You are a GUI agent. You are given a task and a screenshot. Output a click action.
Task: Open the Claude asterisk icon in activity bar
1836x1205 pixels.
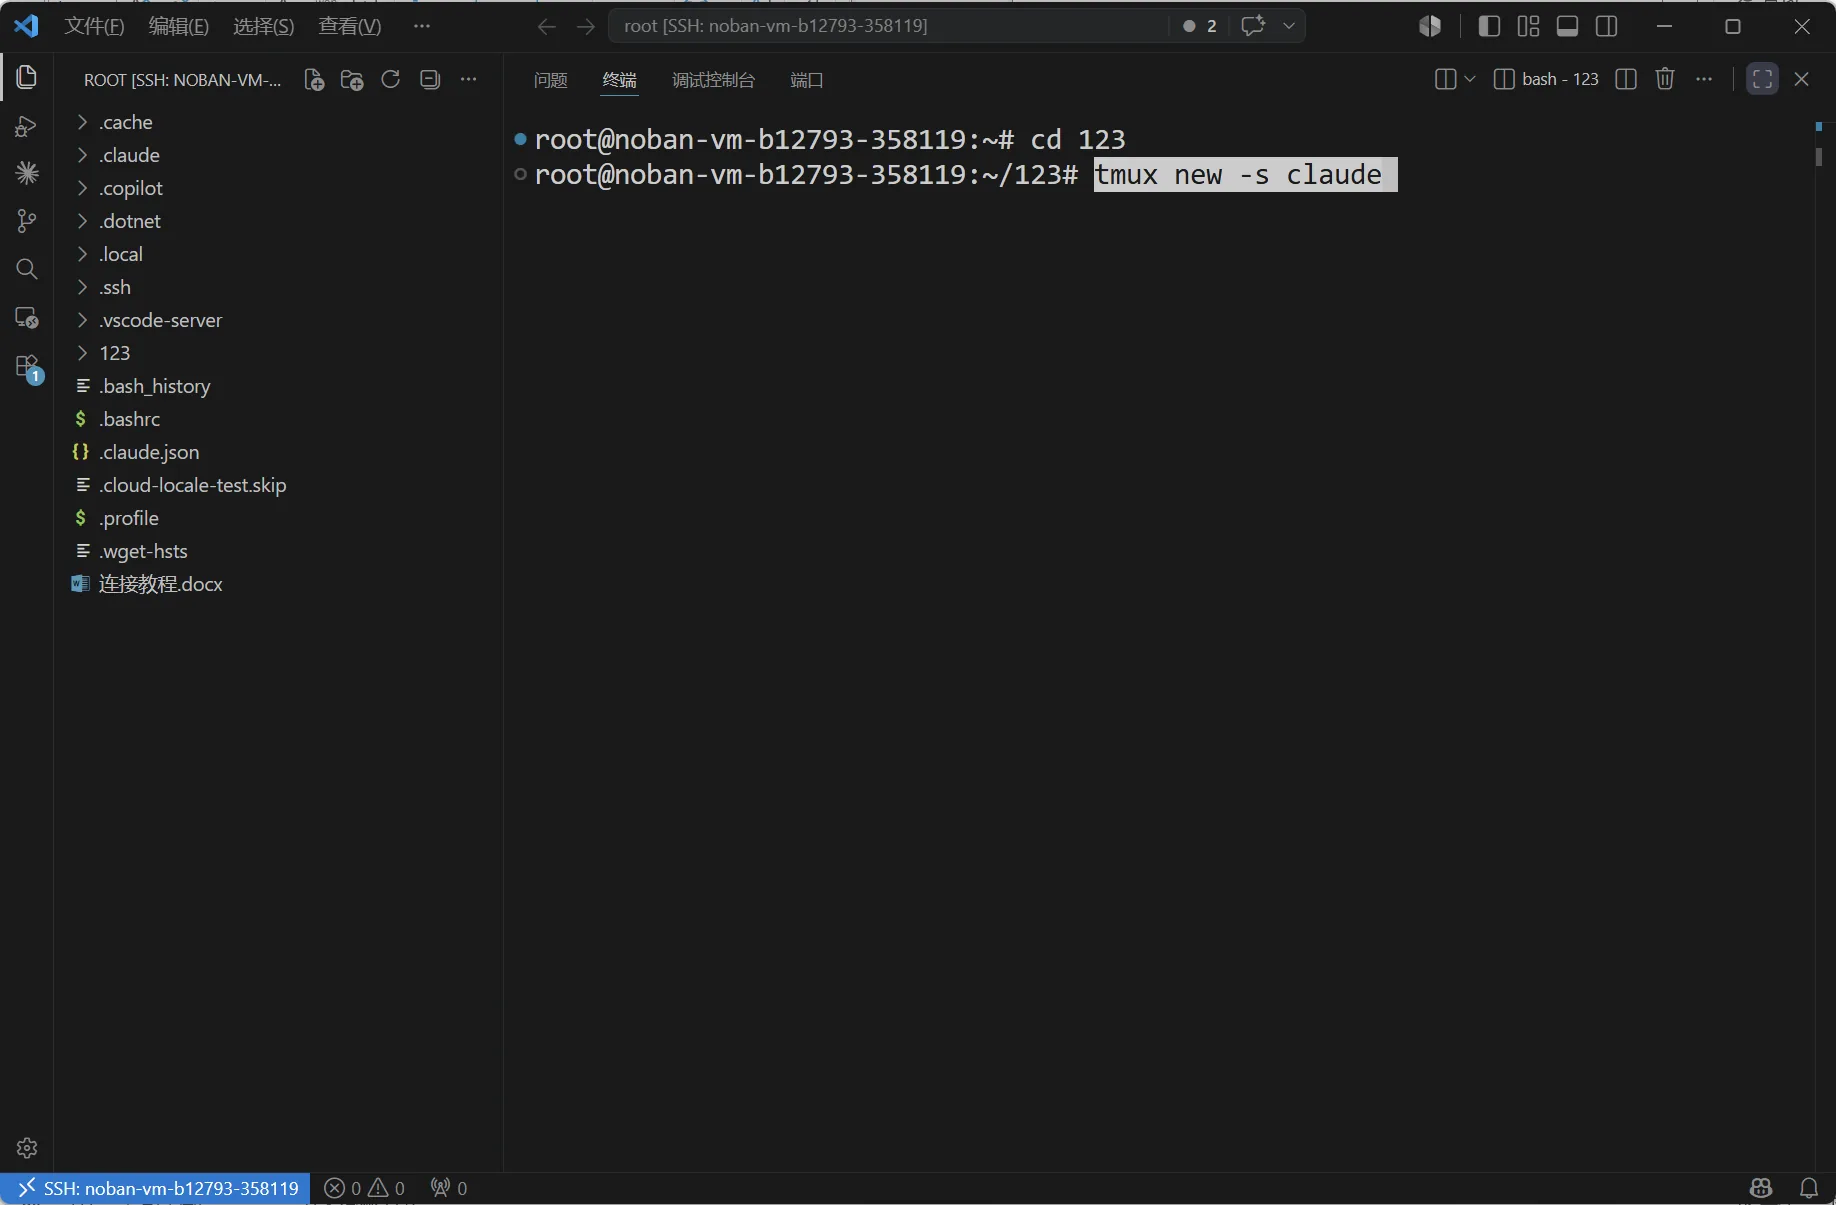coord(27,173)
